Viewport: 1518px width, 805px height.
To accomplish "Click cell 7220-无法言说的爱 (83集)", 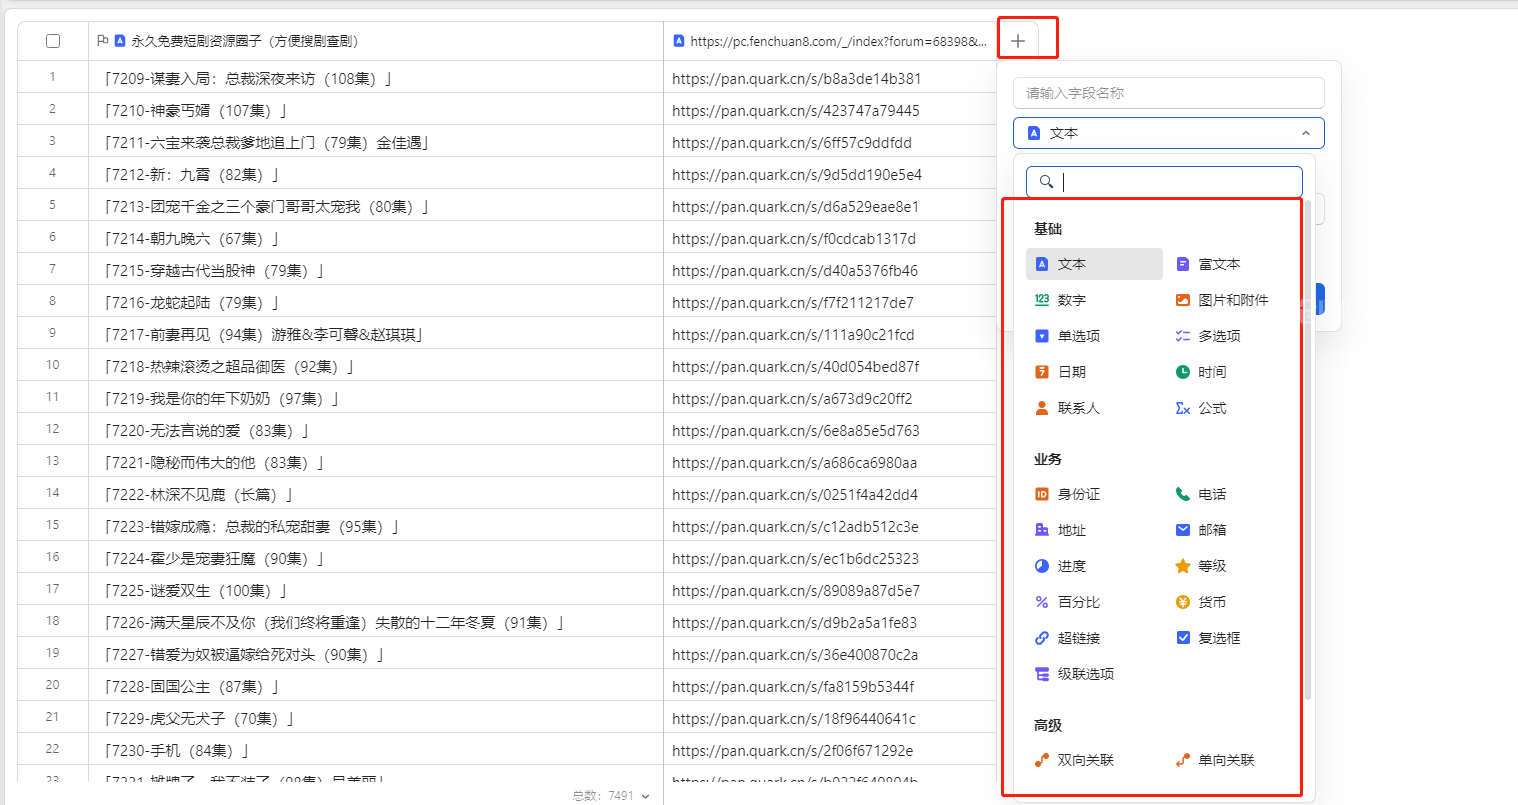I will click(376, 430).
